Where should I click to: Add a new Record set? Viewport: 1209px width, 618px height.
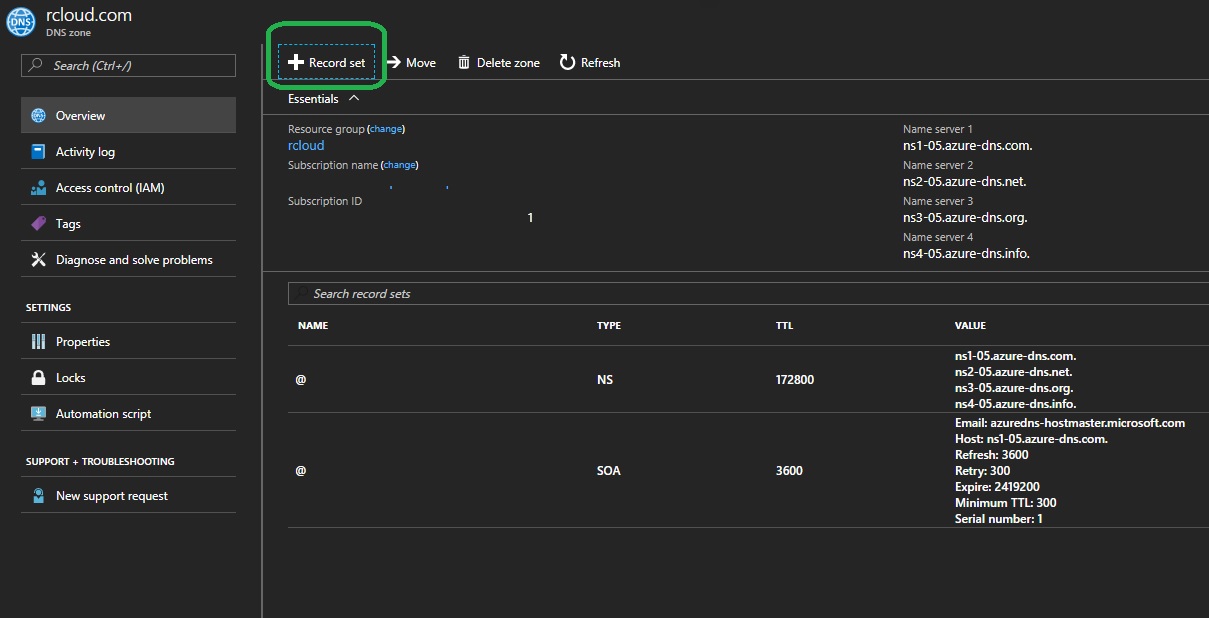tap(327, 62)
